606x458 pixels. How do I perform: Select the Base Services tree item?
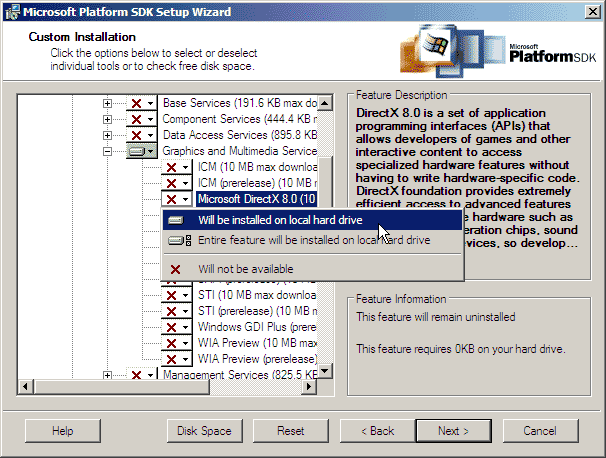coord(240,103)
